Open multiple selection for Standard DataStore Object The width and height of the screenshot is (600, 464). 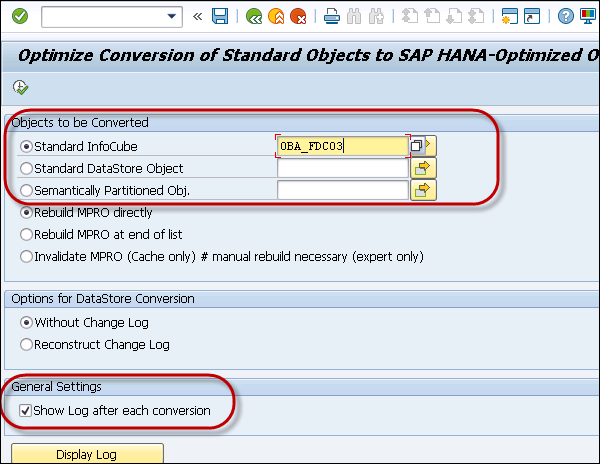(x=424, y=168)
